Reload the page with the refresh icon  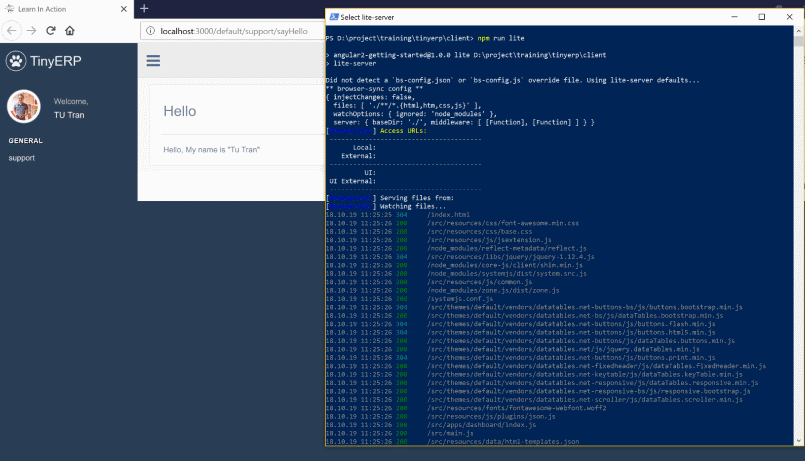click(50, 31)
